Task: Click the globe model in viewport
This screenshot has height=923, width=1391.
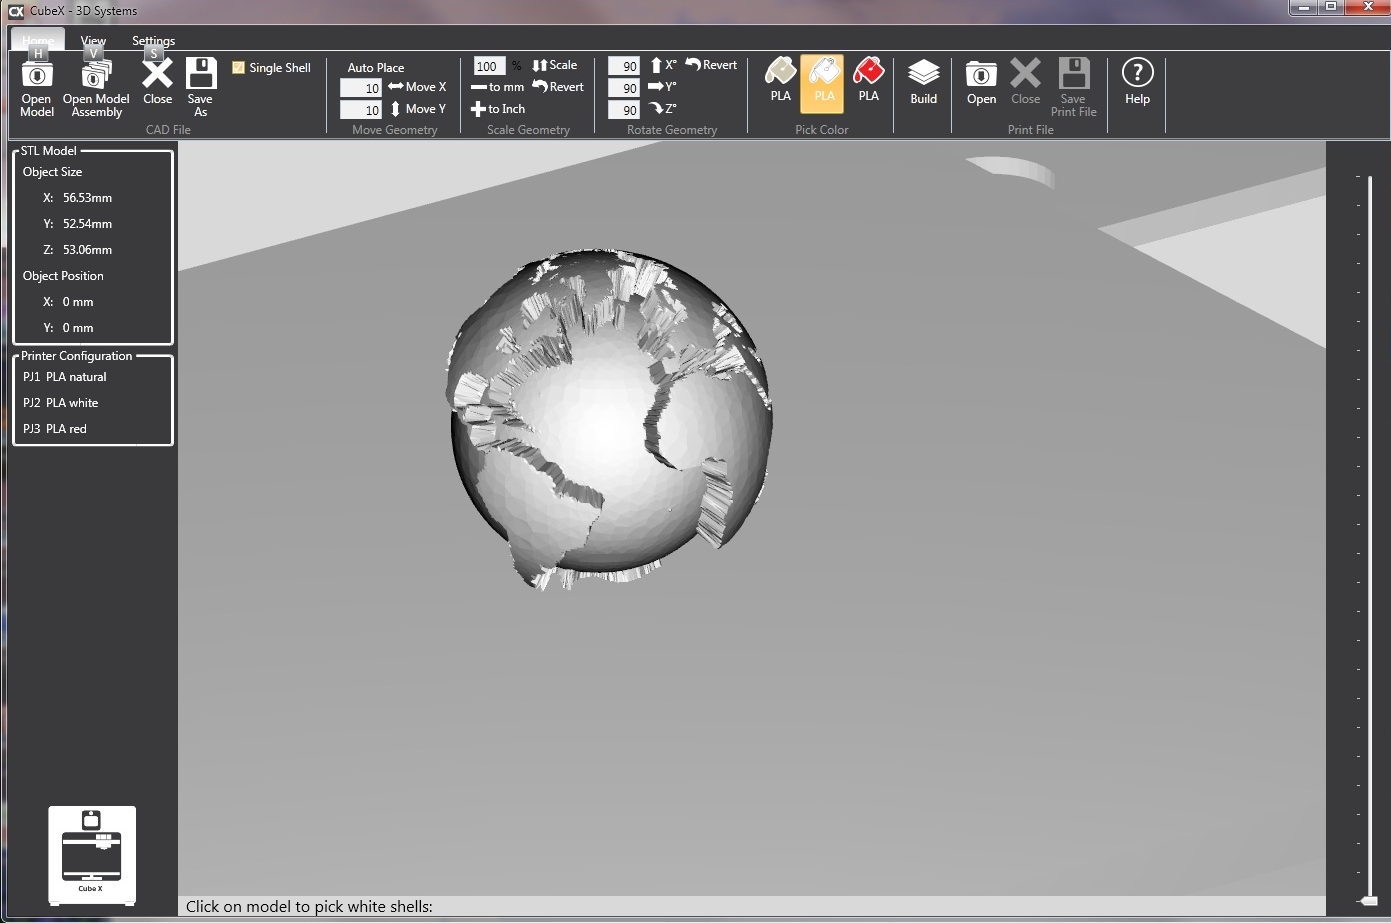Action: 610,420
